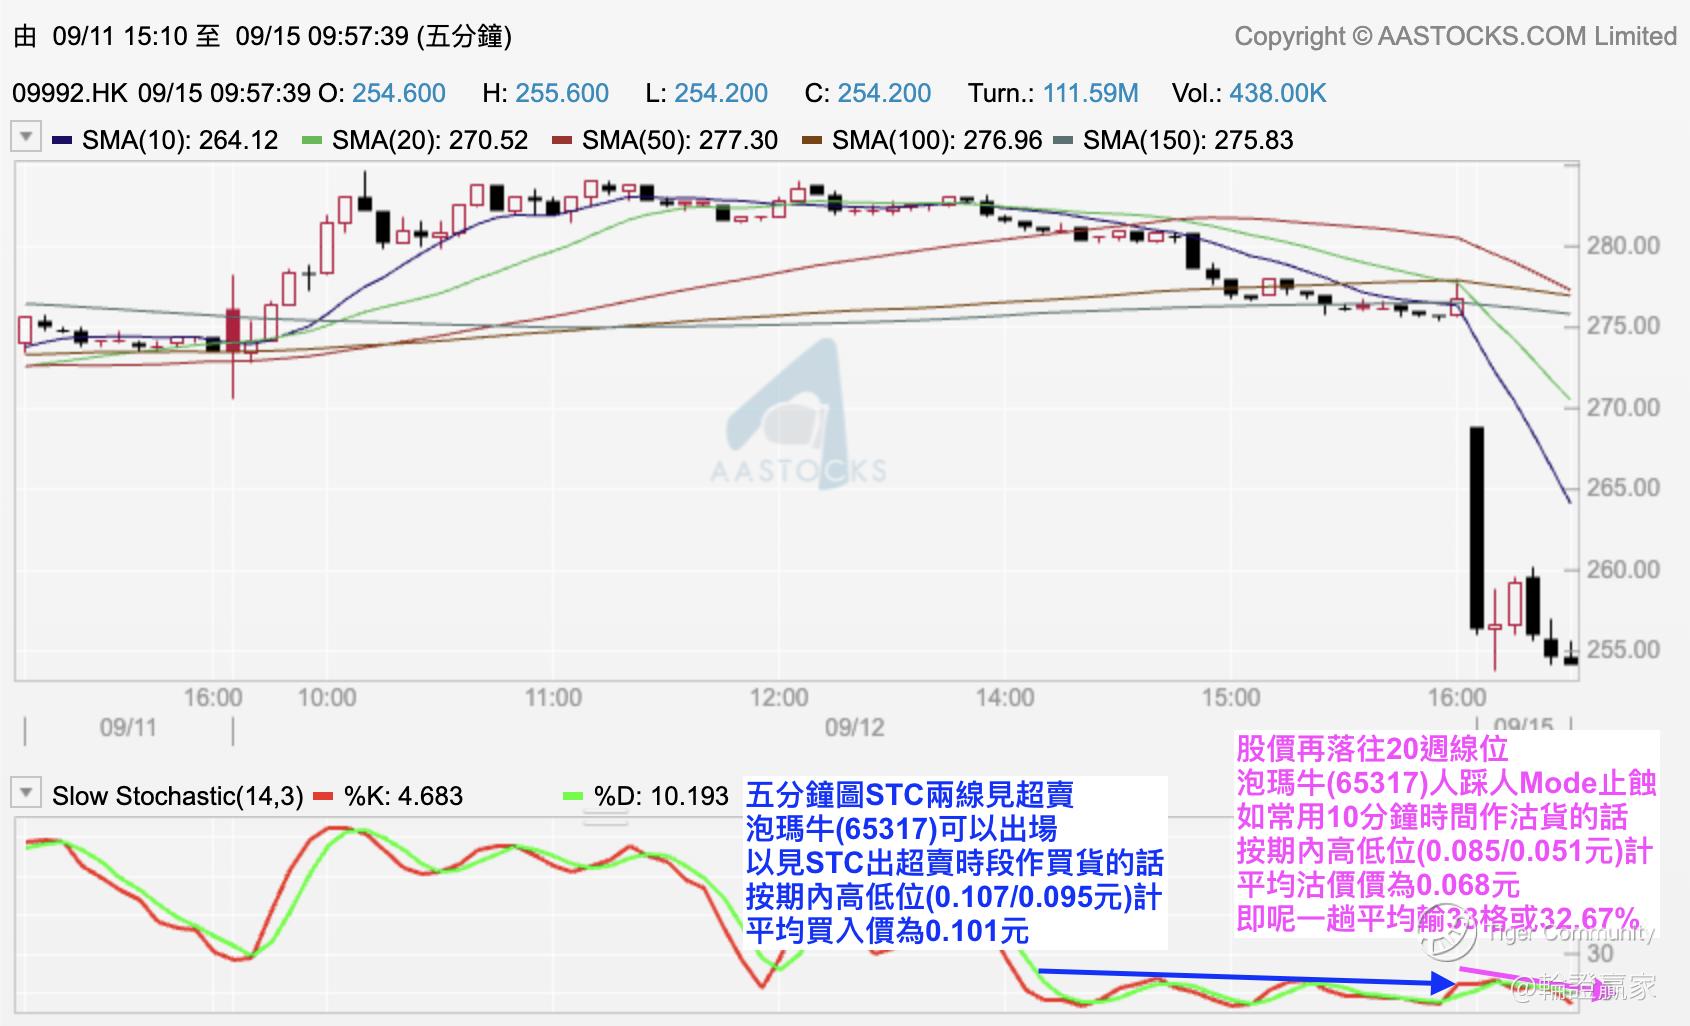Click the high price 255.600
Screen dimensions: 1690x1026
point(562,93)
